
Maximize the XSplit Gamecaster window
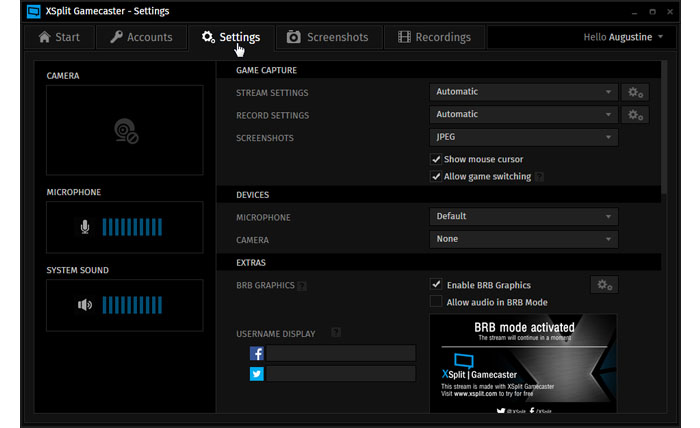652,12
